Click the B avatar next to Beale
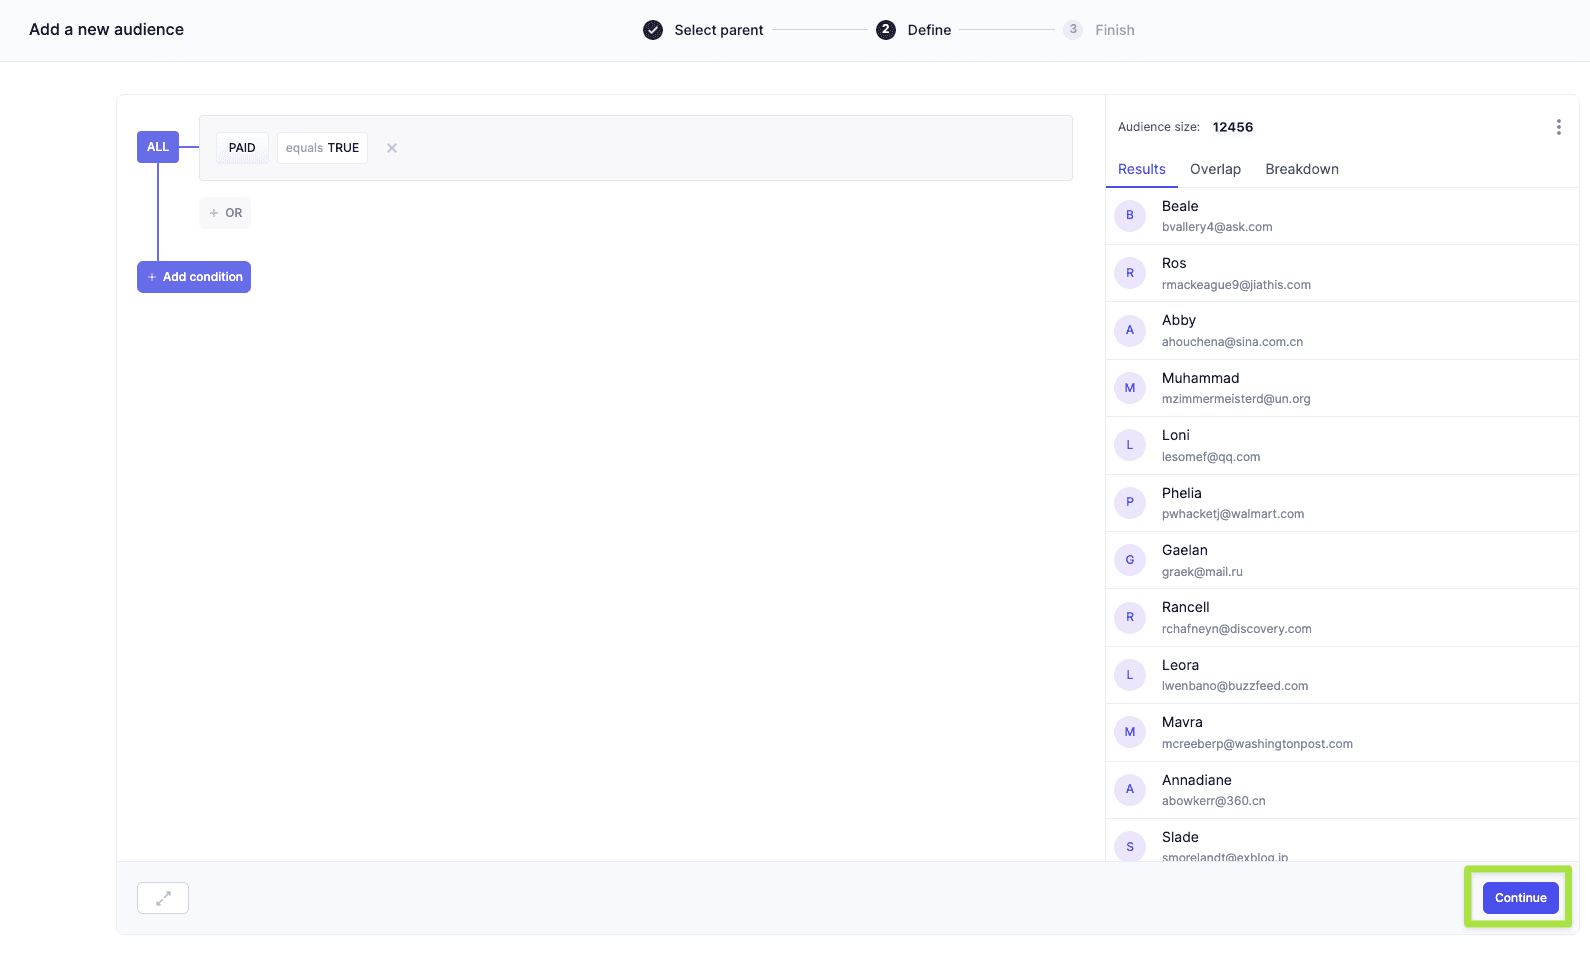1590x956 pixels. pos(1130,215)
